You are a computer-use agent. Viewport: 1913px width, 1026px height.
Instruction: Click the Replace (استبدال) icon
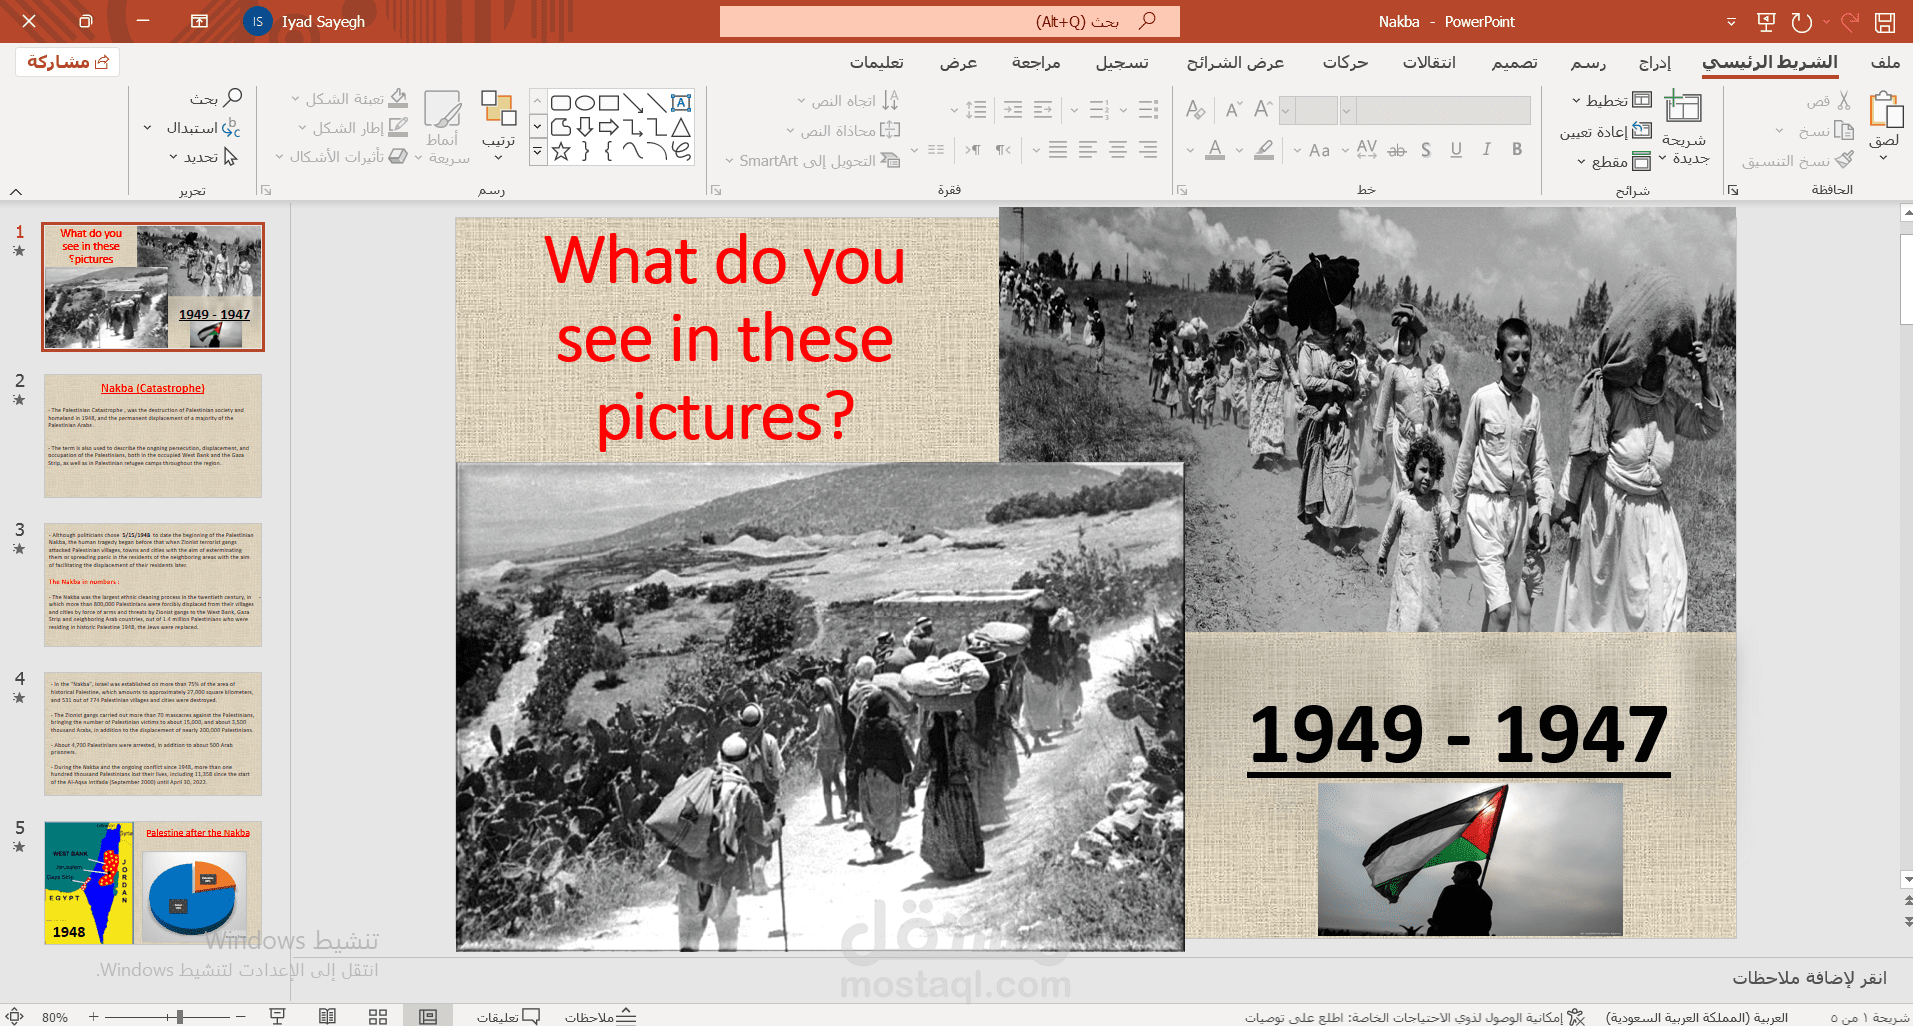tap(232, 127)
